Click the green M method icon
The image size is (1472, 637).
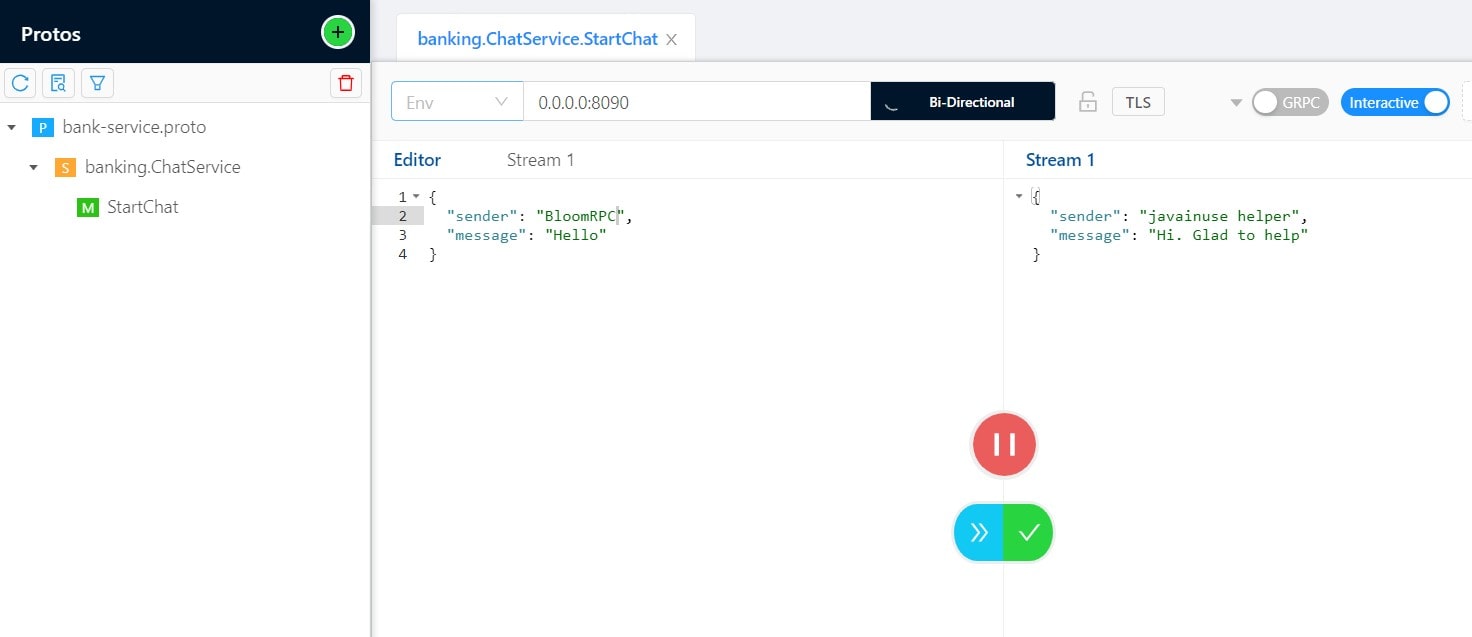point(88,208)
